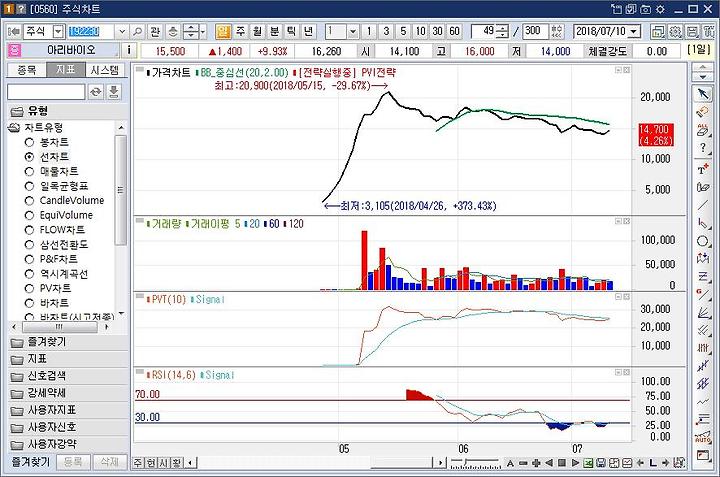Click the arrow selection cursor tool
Image resolution: width=720 pixels, height=477 pixels.
click(x=702, y=94)
